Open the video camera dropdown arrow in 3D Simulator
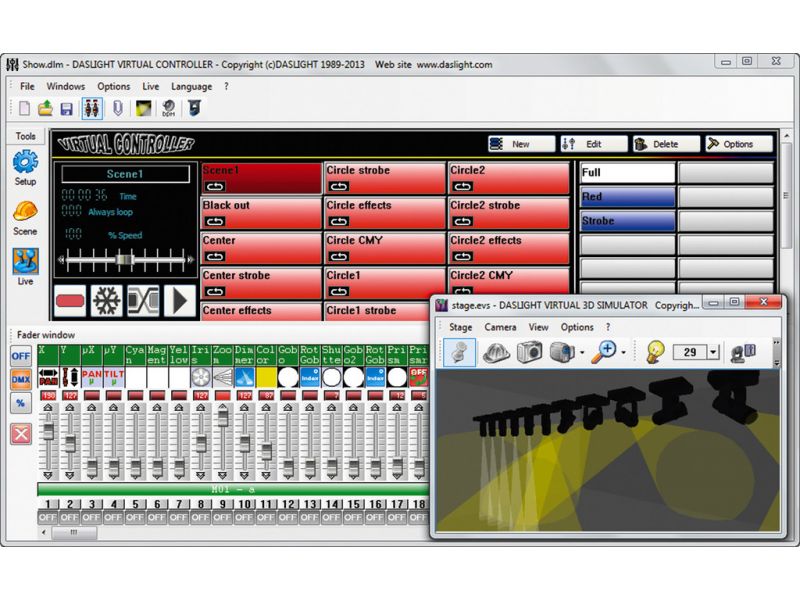The image size is (800, 600). (x=582, y=353)
